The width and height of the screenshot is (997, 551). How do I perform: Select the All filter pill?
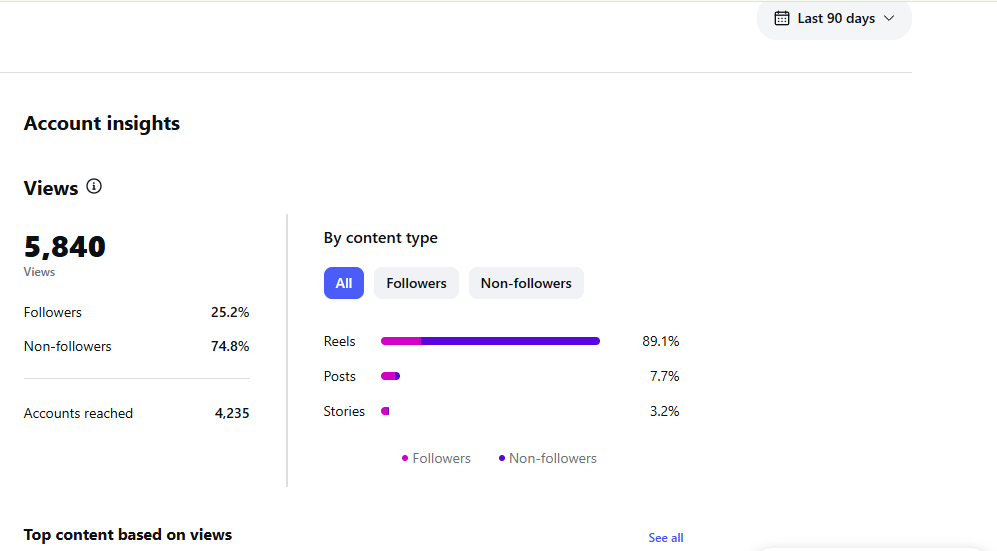[x=343, y=283]
